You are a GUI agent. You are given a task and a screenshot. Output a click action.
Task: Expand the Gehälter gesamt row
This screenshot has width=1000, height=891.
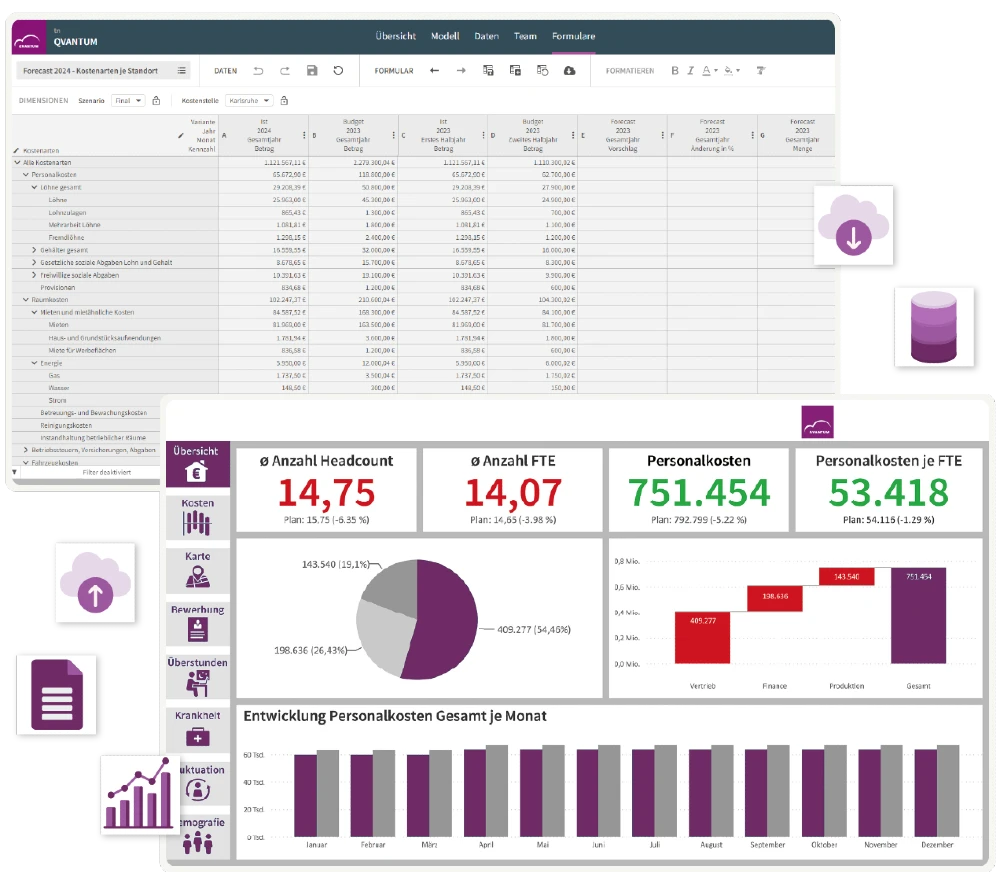pos(34,250)
